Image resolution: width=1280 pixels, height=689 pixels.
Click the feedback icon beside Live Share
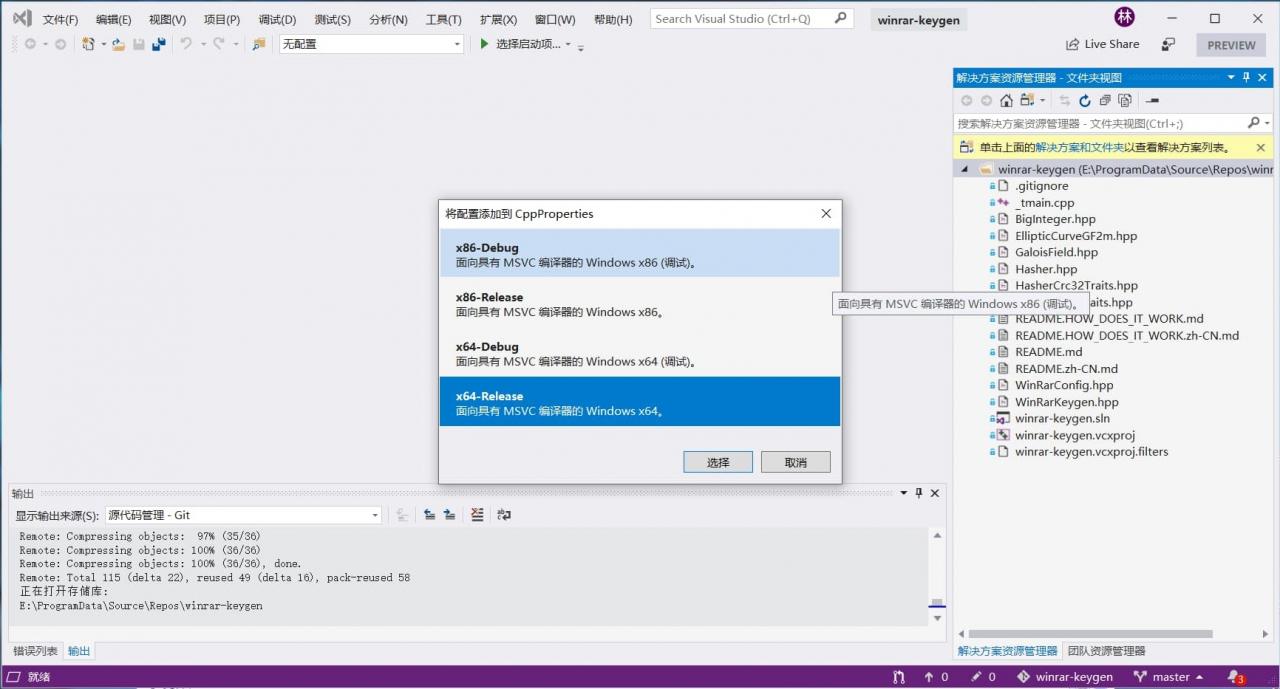coord(1168,44)
